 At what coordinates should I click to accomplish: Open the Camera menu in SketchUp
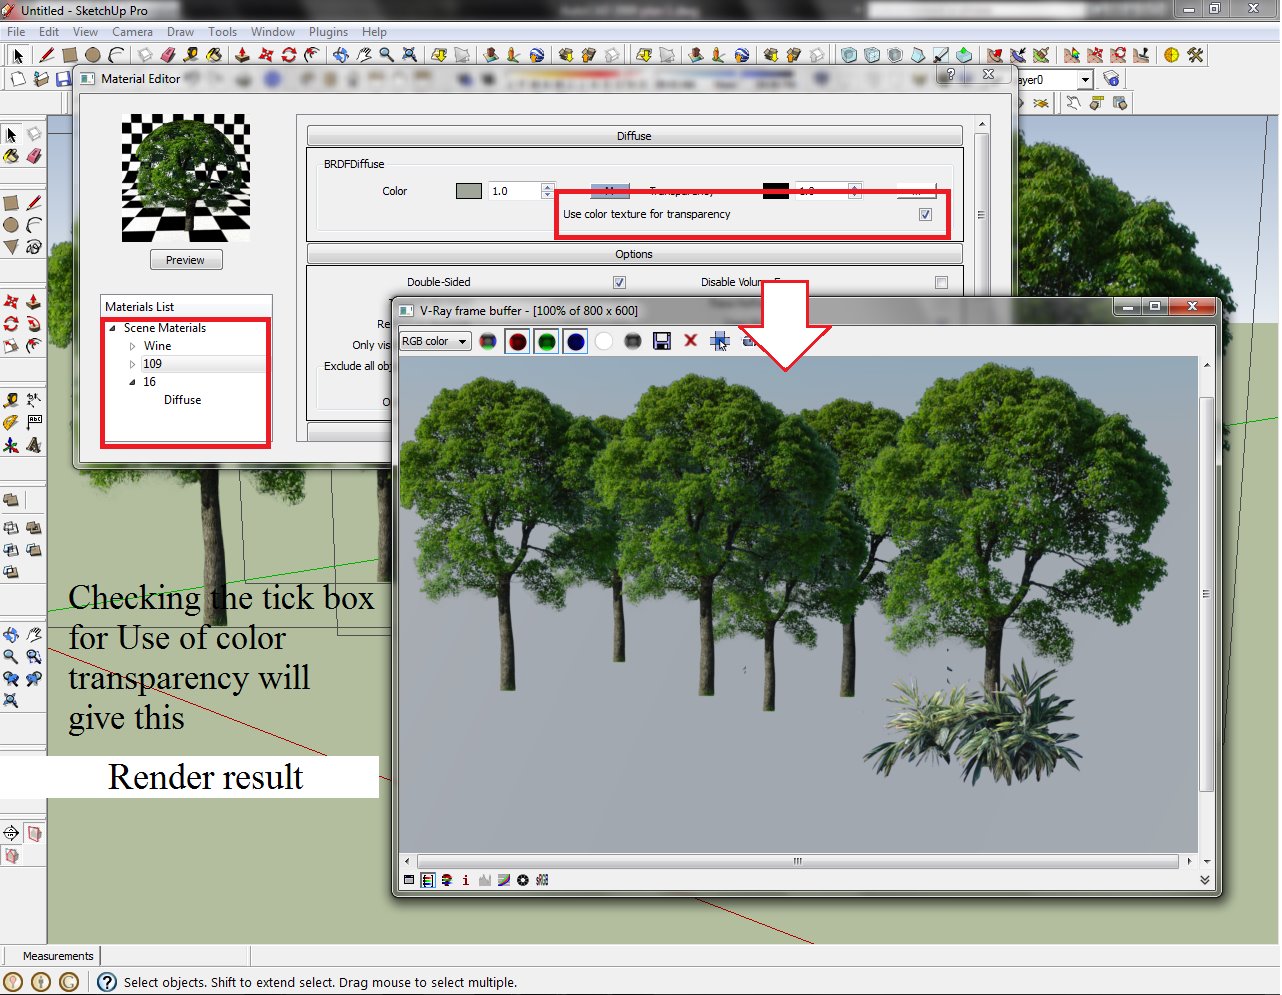[x=132, y=31]
